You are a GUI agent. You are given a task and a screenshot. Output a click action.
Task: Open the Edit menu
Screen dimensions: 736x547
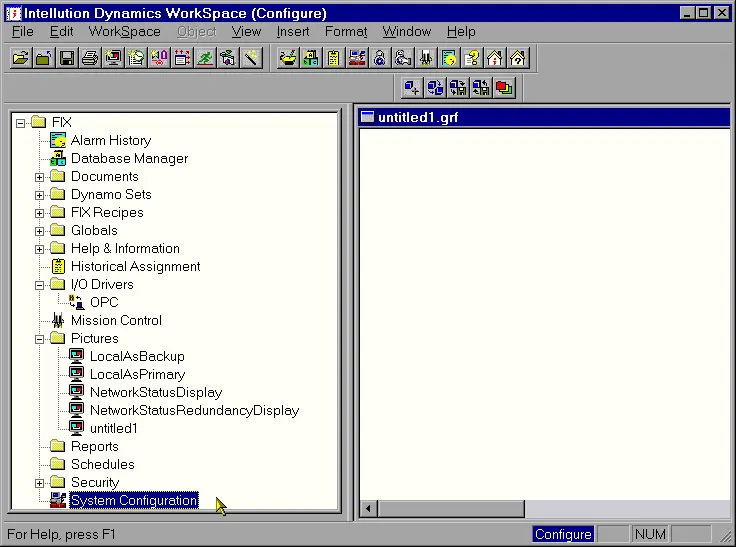[61, 31]
